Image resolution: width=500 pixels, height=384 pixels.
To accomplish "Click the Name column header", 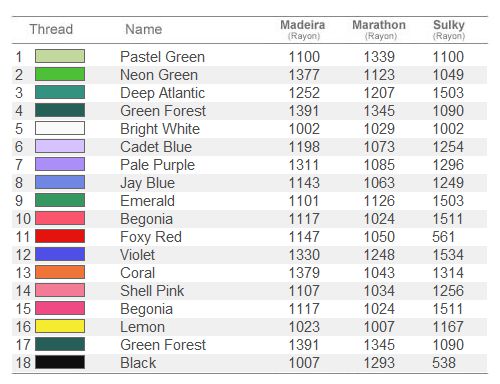I will [144, 29].
